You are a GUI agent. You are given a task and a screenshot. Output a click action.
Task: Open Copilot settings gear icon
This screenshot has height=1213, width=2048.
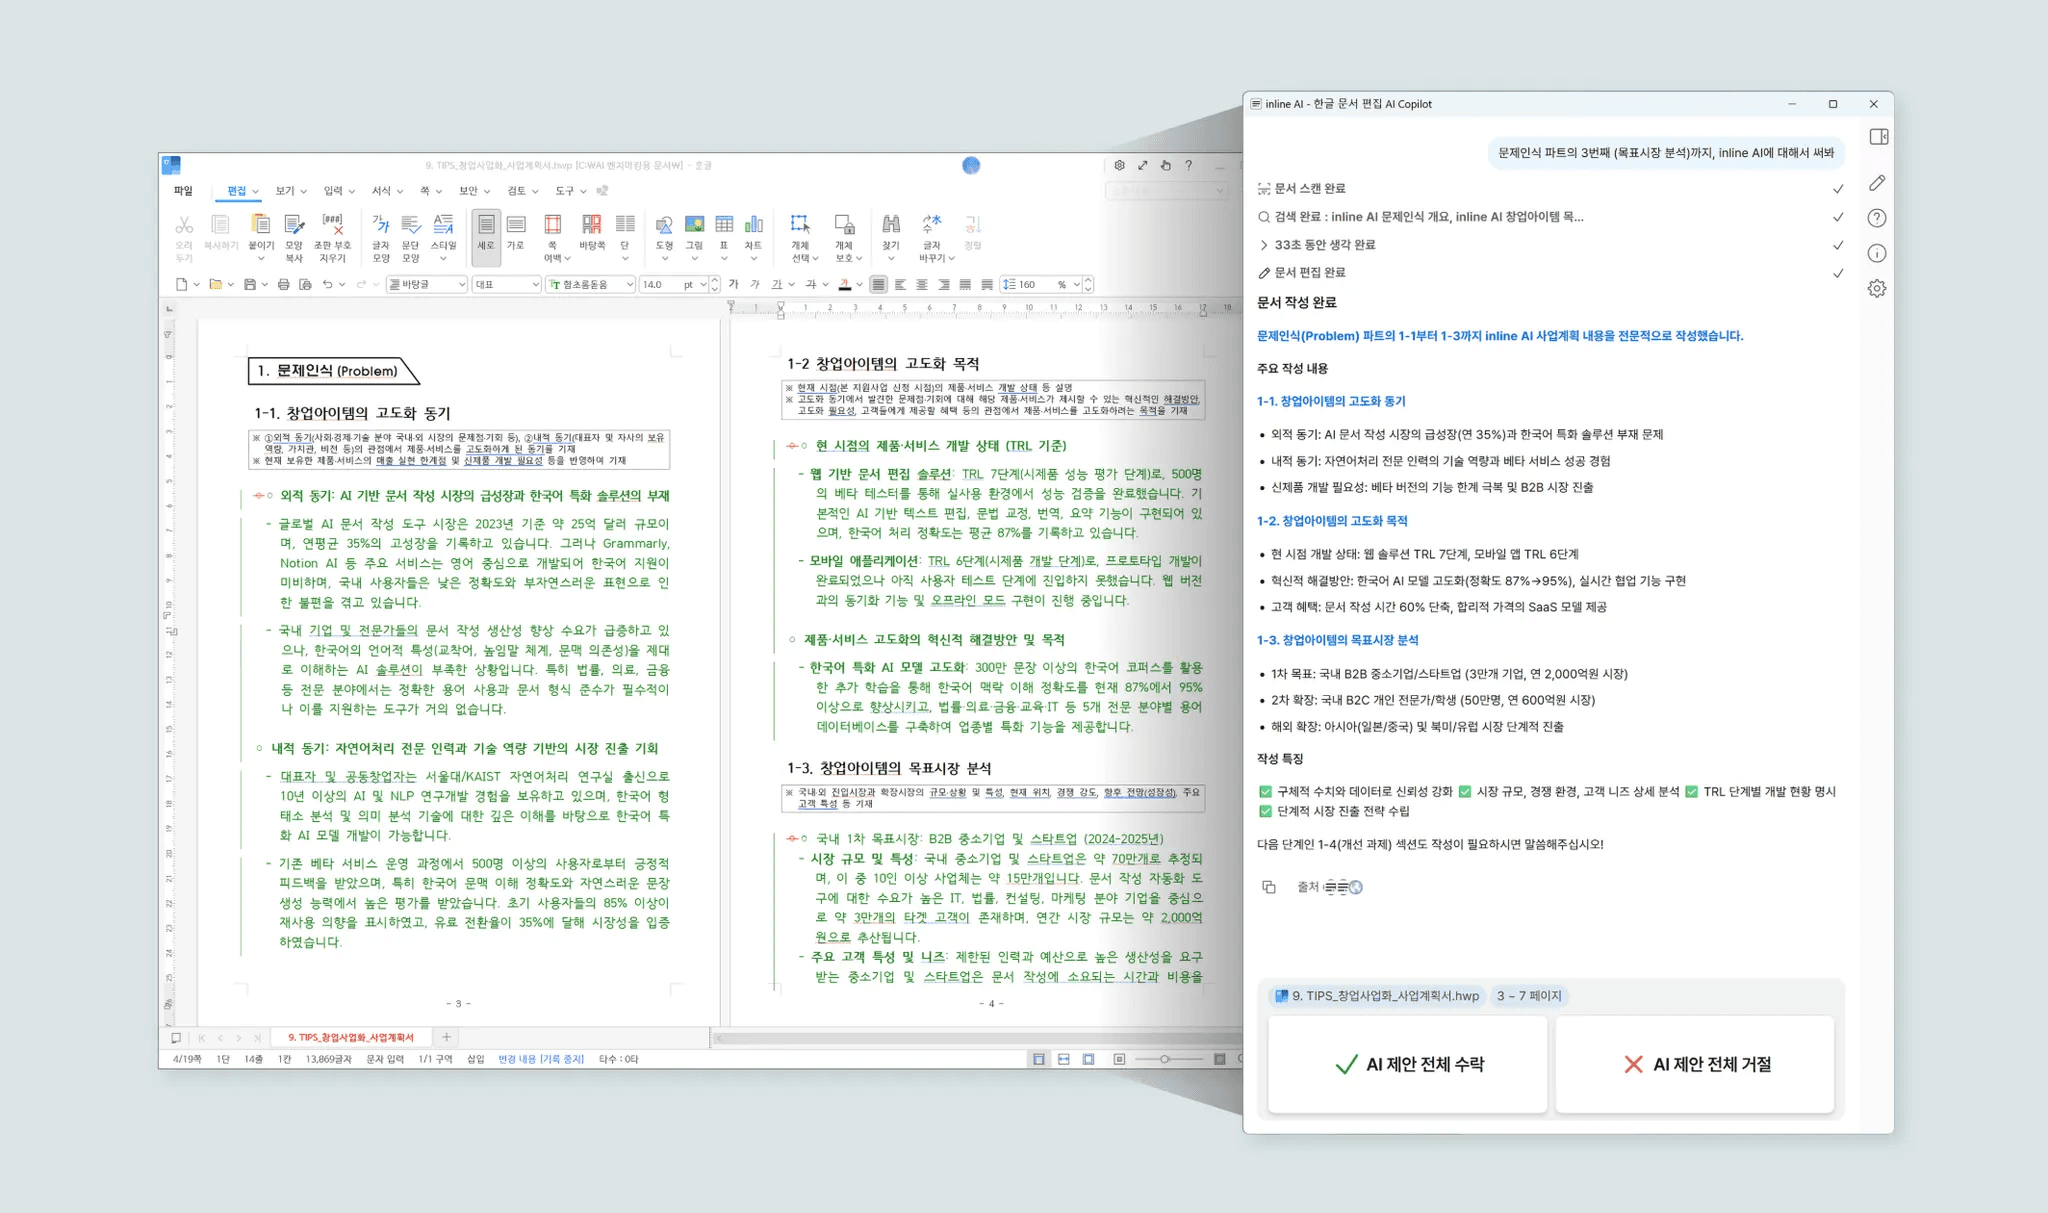(1877, 289)
